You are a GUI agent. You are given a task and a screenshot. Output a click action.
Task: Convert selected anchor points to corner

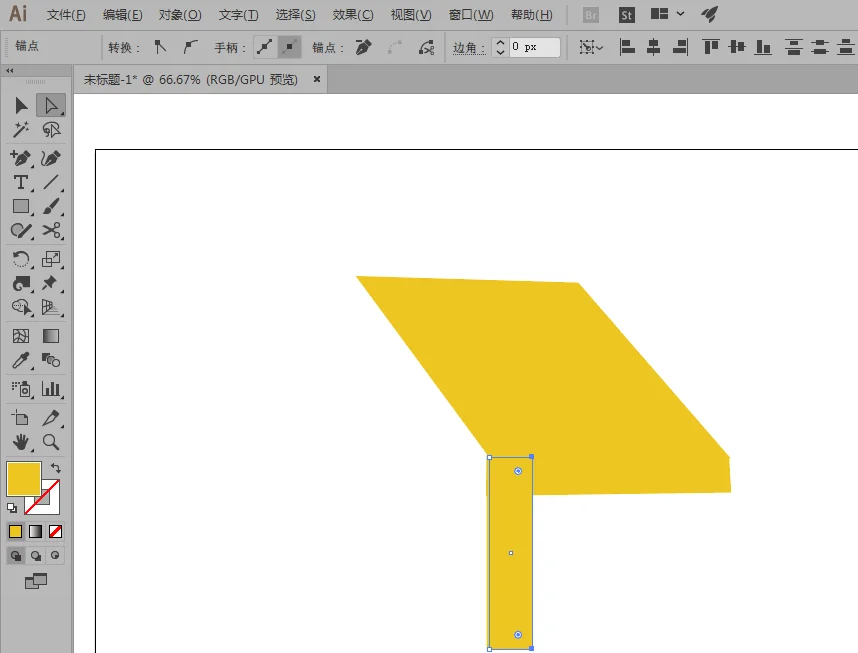click(160, 48)
